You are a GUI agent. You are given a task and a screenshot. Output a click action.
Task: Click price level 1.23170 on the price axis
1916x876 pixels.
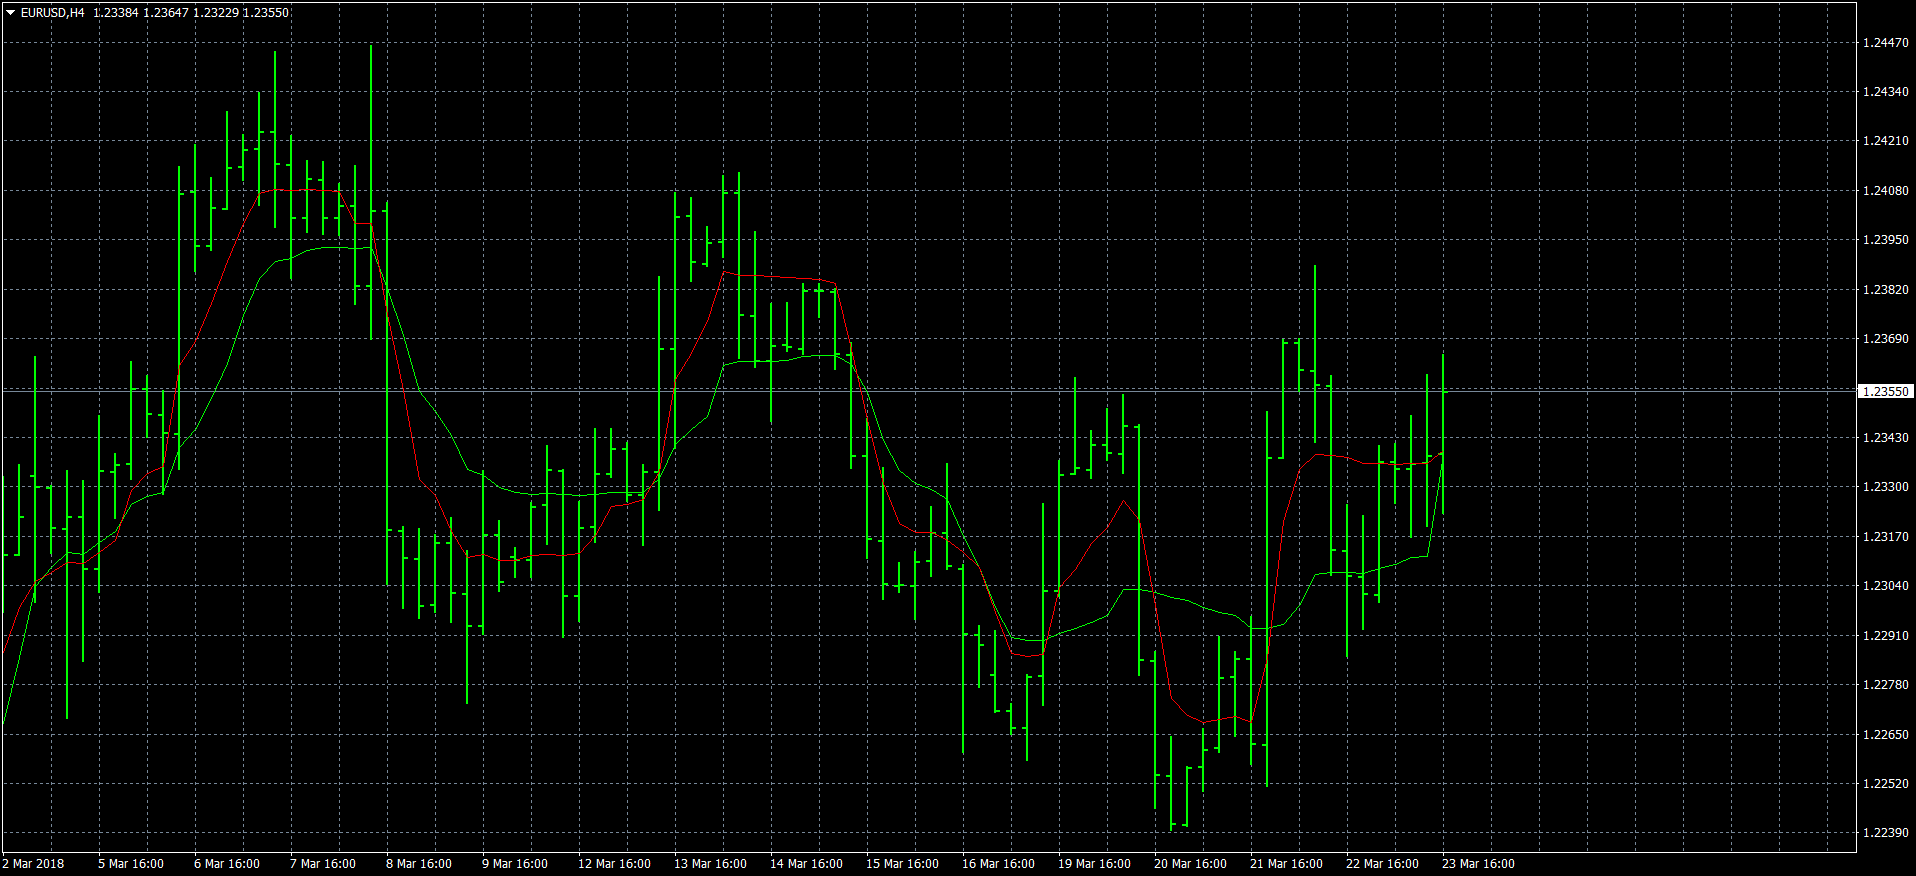pos(1885,537)
